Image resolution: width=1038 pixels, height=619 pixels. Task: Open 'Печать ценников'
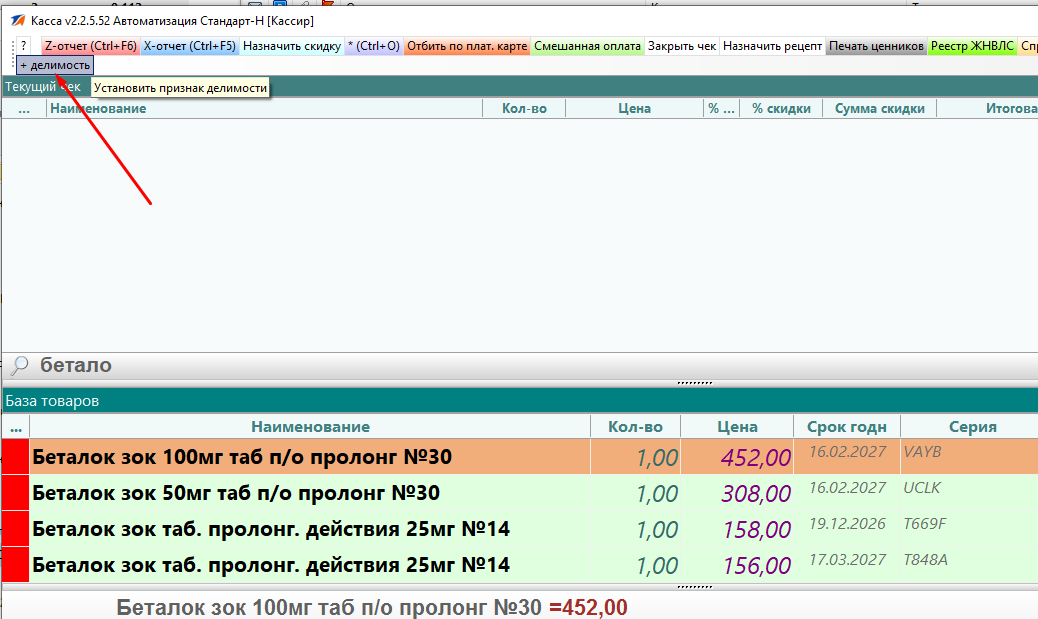click(876, 46)
